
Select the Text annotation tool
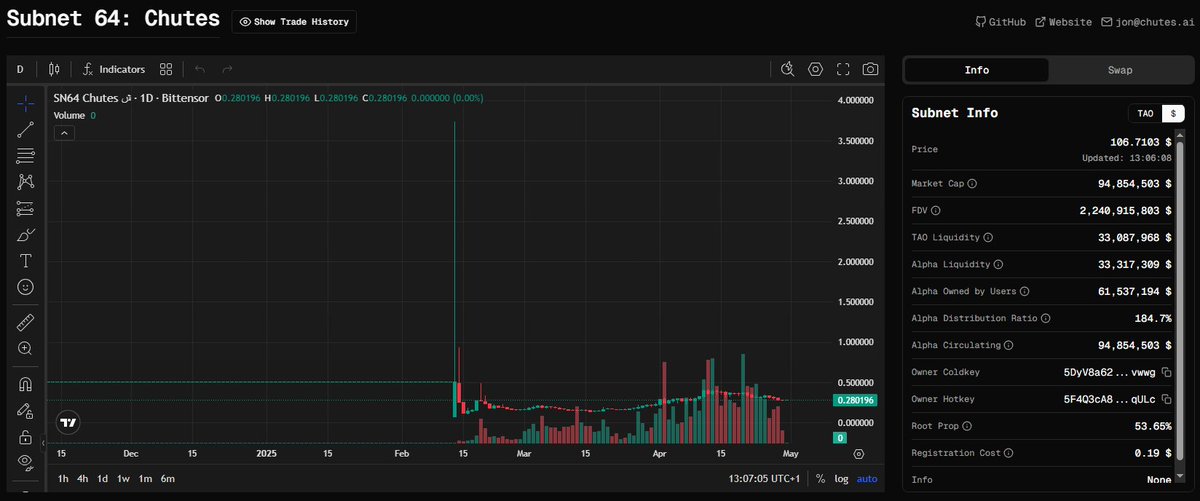coord(25,260)
